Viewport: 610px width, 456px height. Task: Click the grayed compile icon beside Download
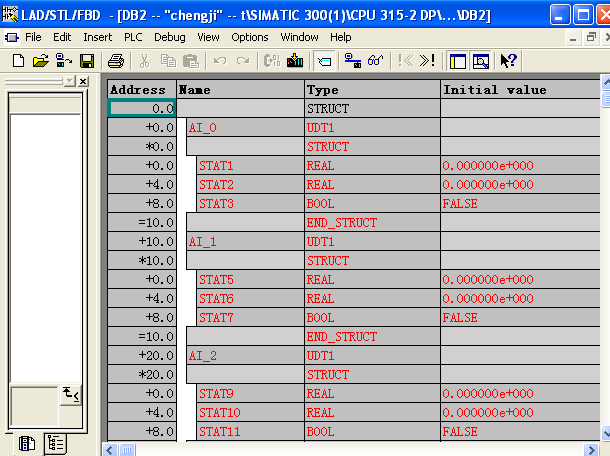[272, 61]
